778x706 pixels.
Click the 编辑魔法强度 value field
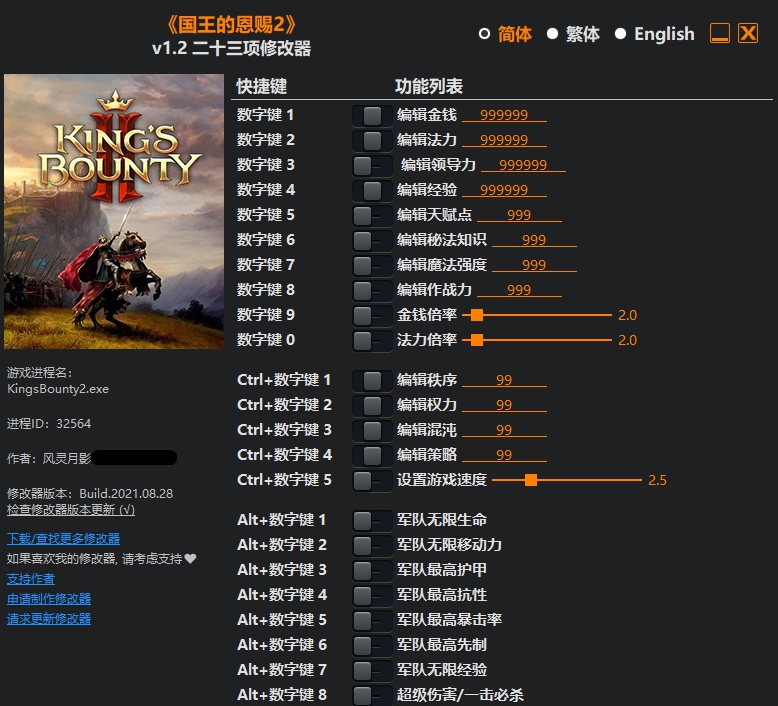[534, 265]
